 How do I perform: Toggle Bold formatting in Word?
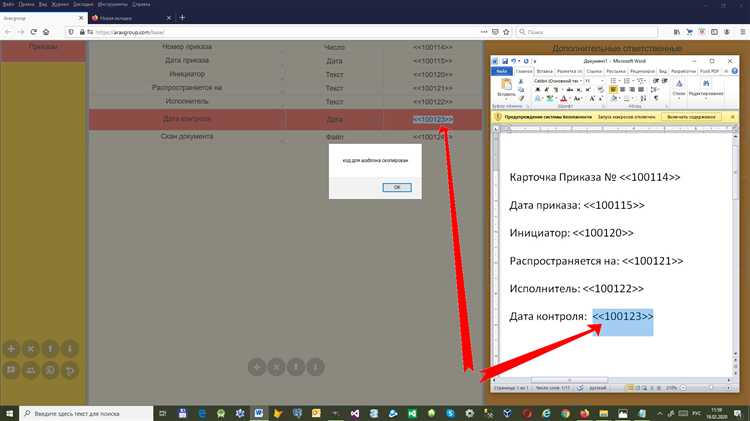537,89
